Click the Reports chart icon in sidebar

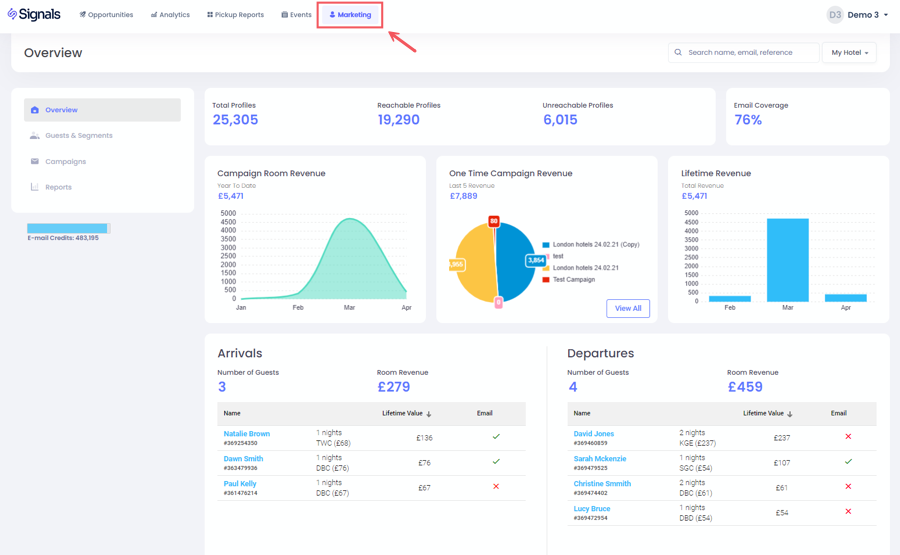(35, 188)
